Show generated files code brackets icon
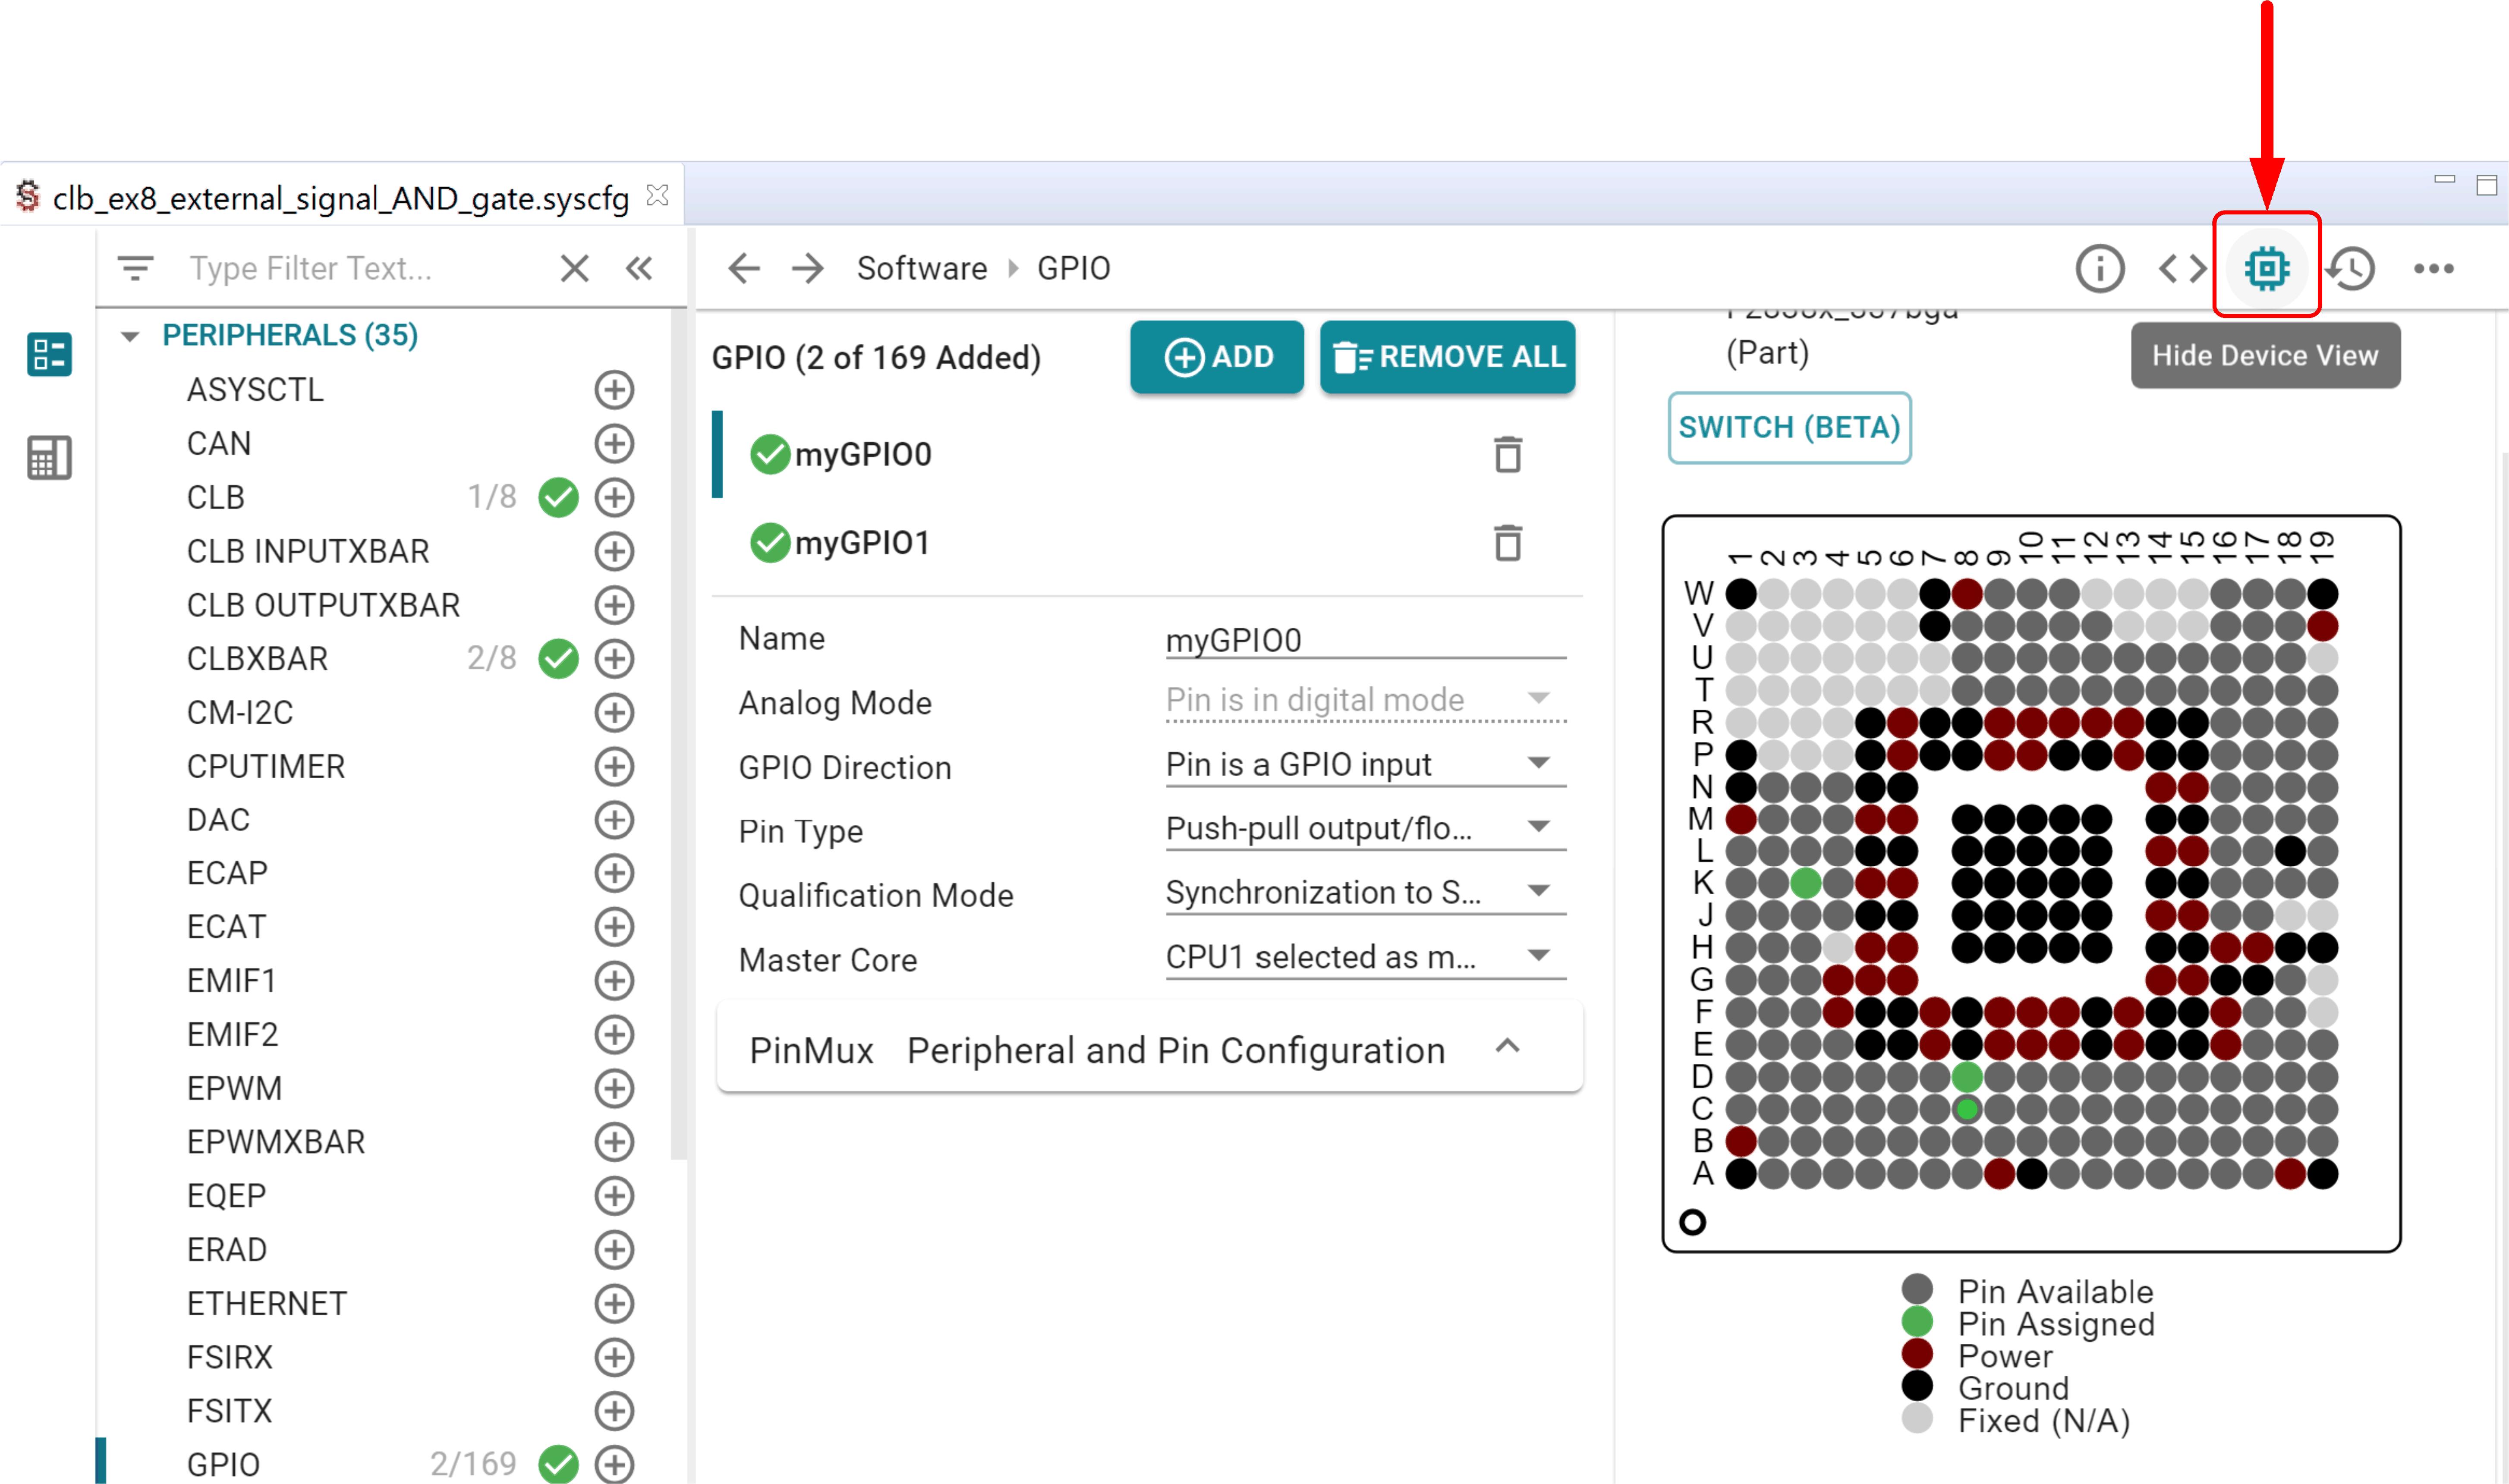Image resolution: width=2509 pixels, height=1484 pixels. point(2182,268)
